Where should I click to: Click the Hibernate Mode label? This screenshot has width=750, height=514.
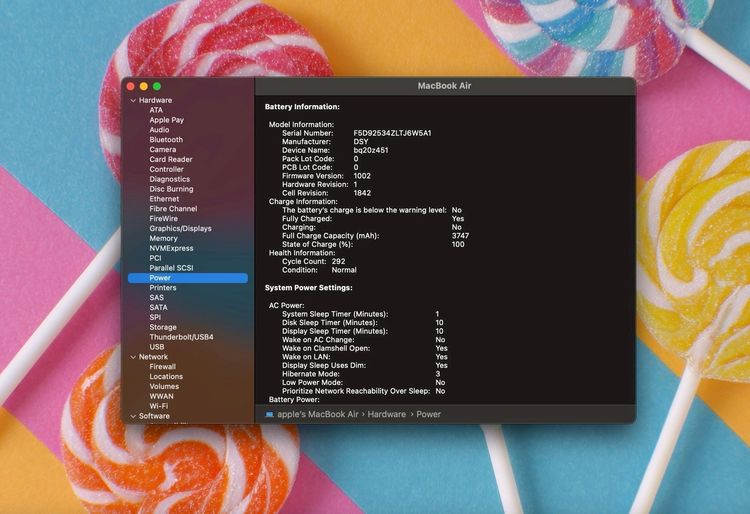tap(311, 374)
